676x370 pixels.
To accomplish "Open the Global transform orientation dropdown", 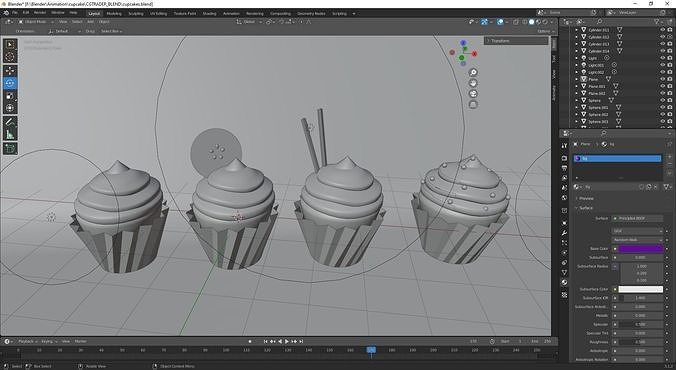I will 248,22.
